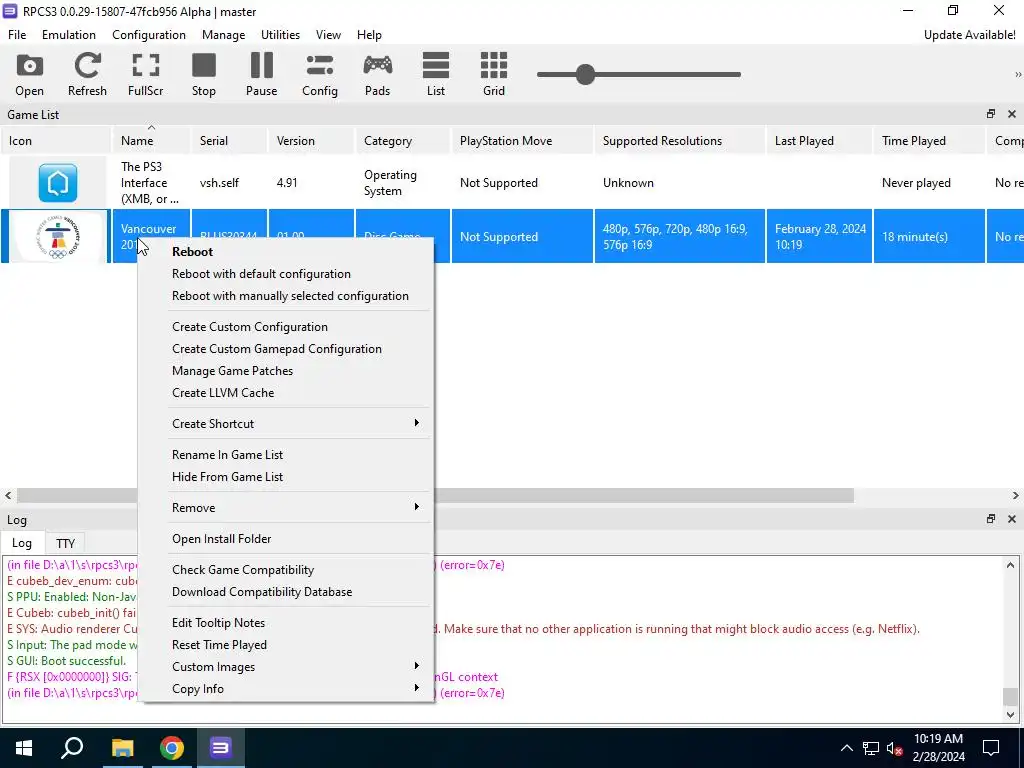Sort by the Time Played column header
1024x768 pixels.
click(929, 140)
